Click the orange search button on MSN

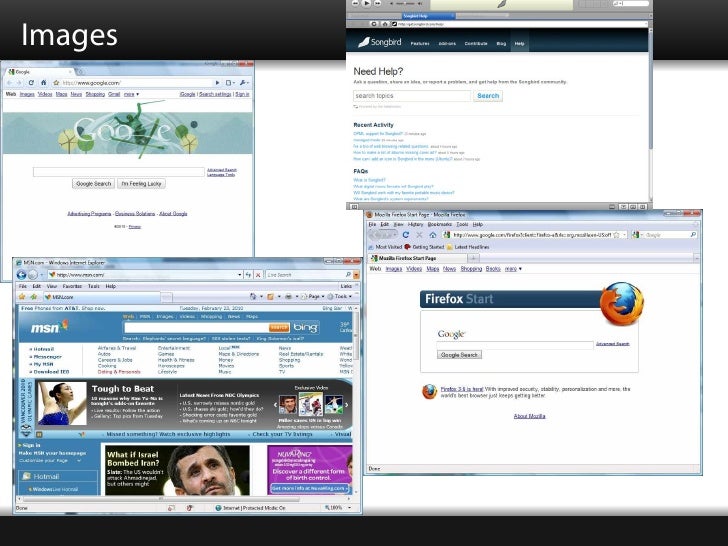[x=279, y=327]
